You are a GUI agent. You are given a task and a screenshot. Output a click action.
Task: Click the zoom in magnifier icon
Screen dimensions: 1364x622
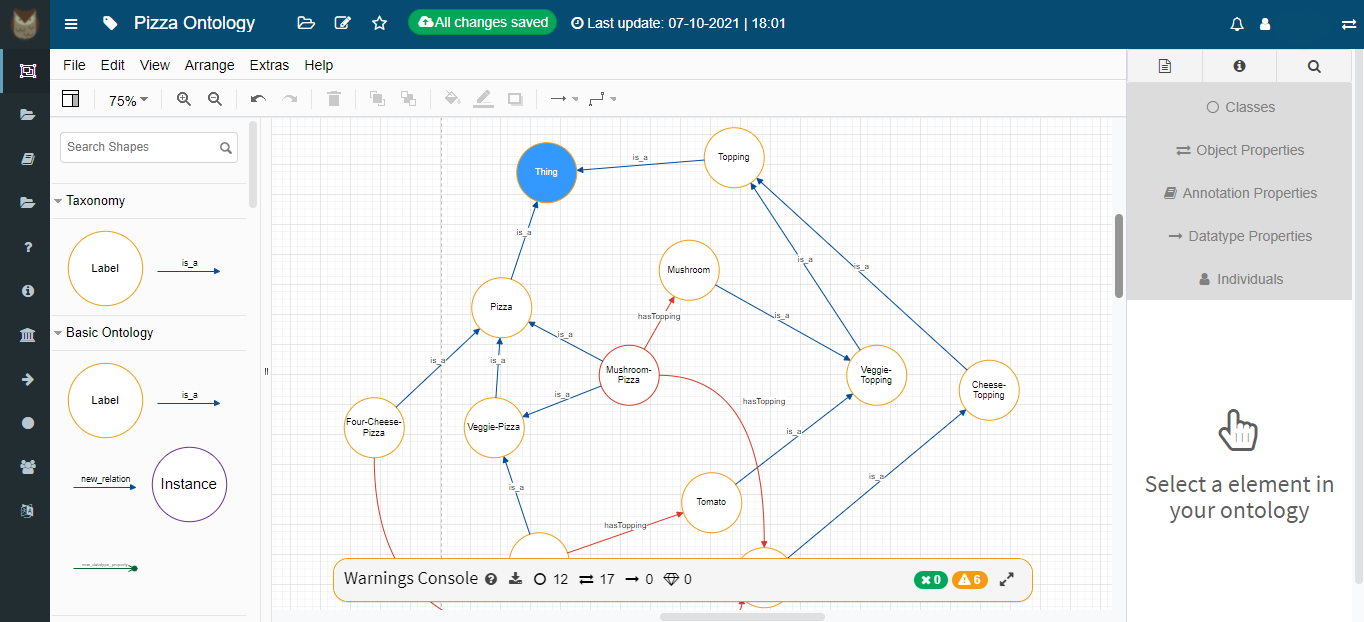point(183,99)
